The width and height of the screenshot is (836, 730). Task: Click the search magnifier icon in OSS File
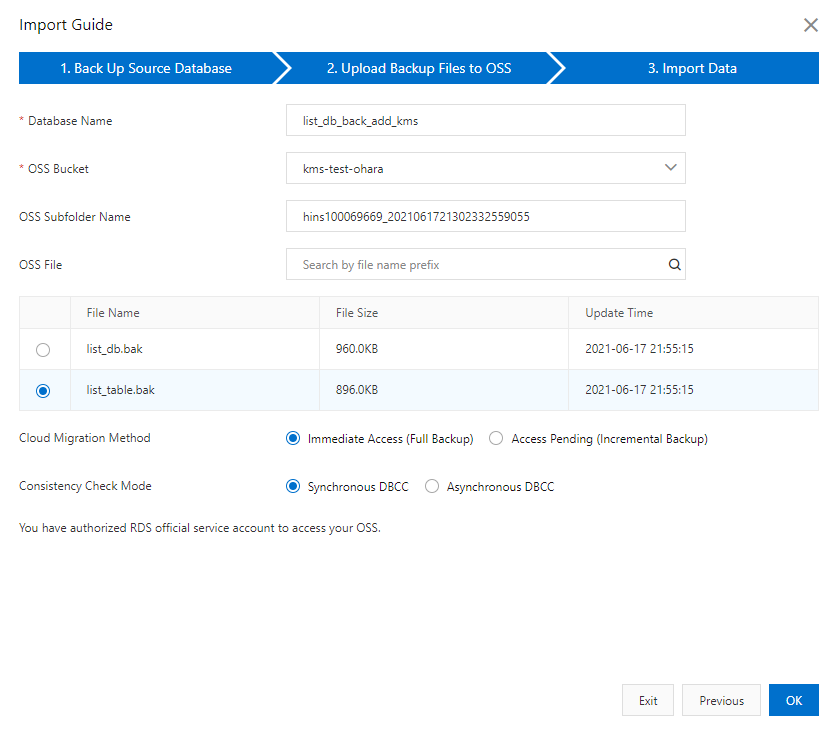coord(674,264)
